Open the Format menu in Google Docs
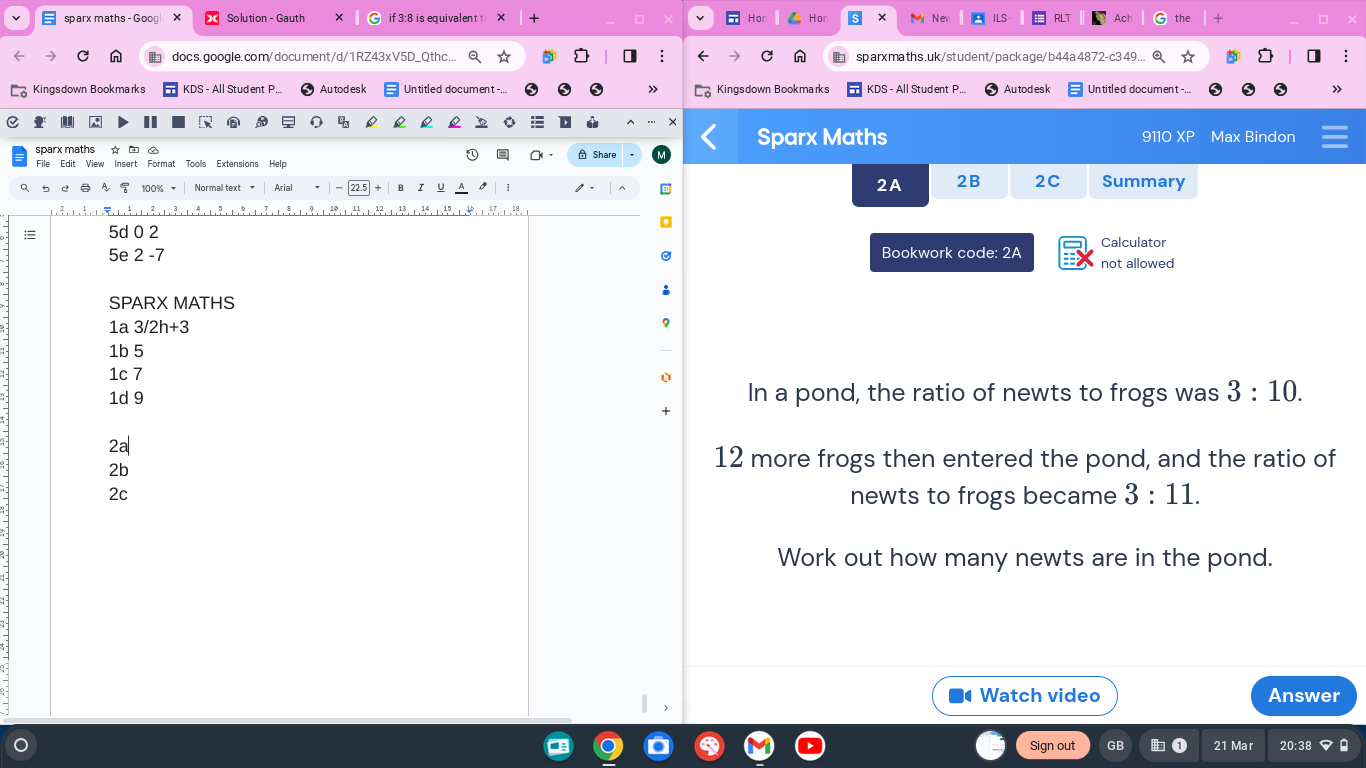This screenshot has width=1366, height=768. [x=161, y=164]
